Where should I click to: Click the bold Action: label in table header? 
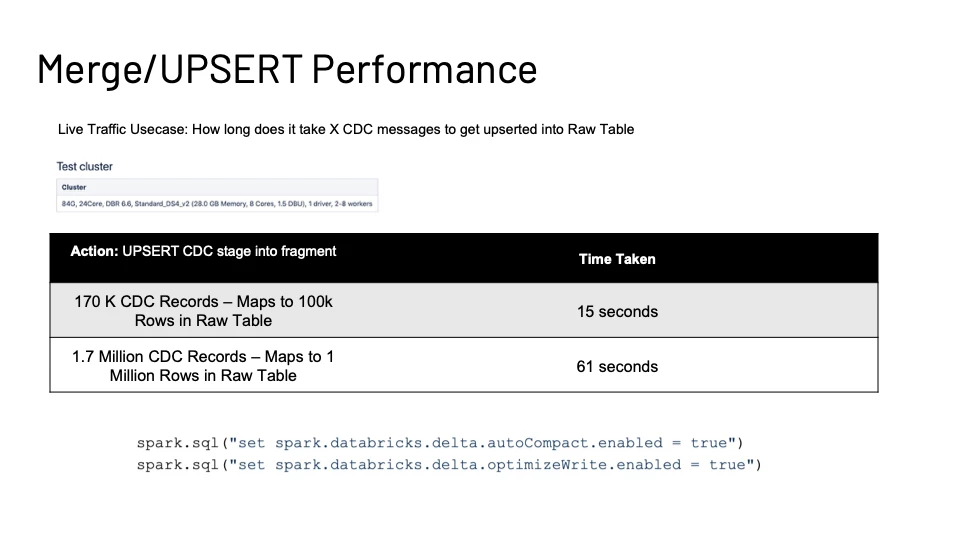click(x=94, y=251)
